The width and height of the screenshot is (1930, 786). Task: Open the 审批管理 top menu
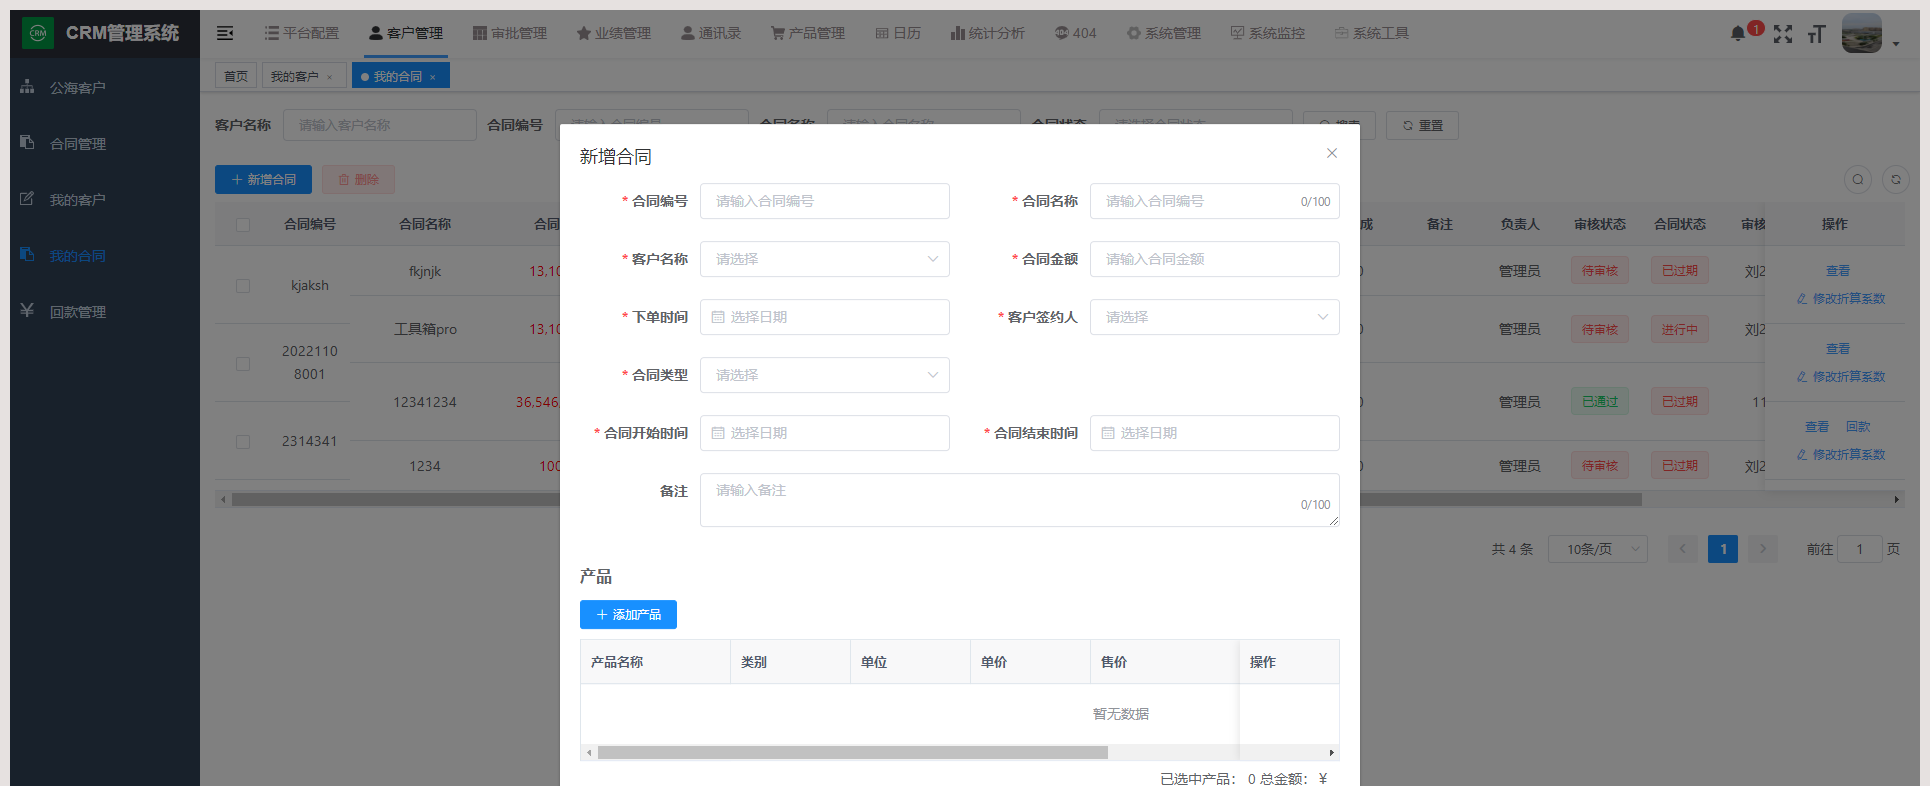510,33
